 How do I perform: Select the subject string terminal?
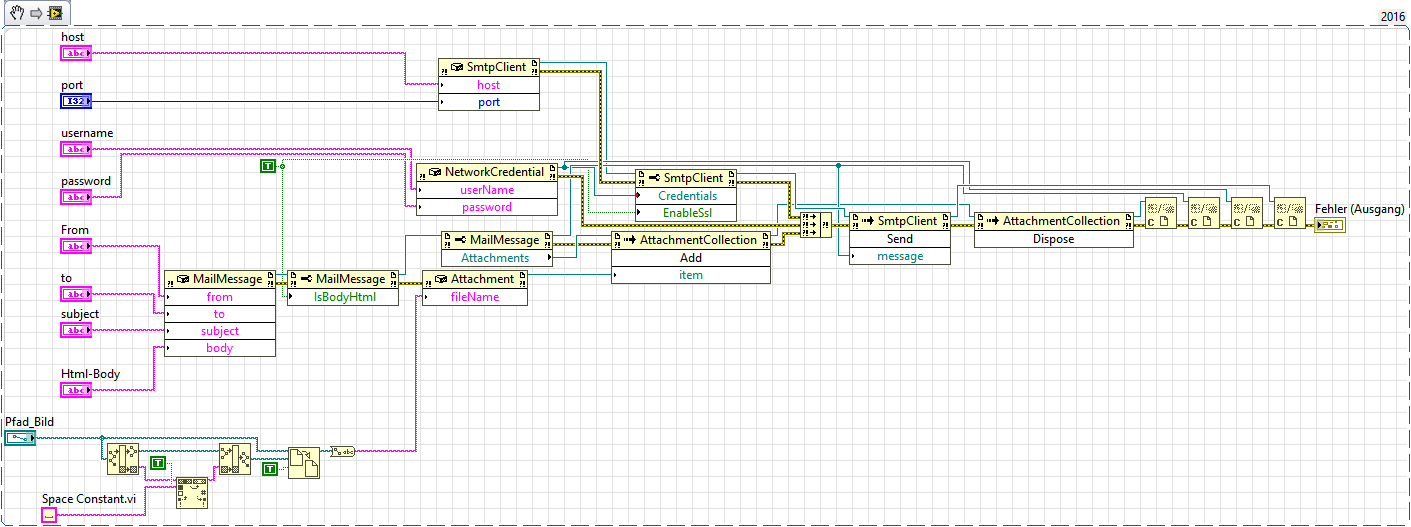[x=76, y=330]
